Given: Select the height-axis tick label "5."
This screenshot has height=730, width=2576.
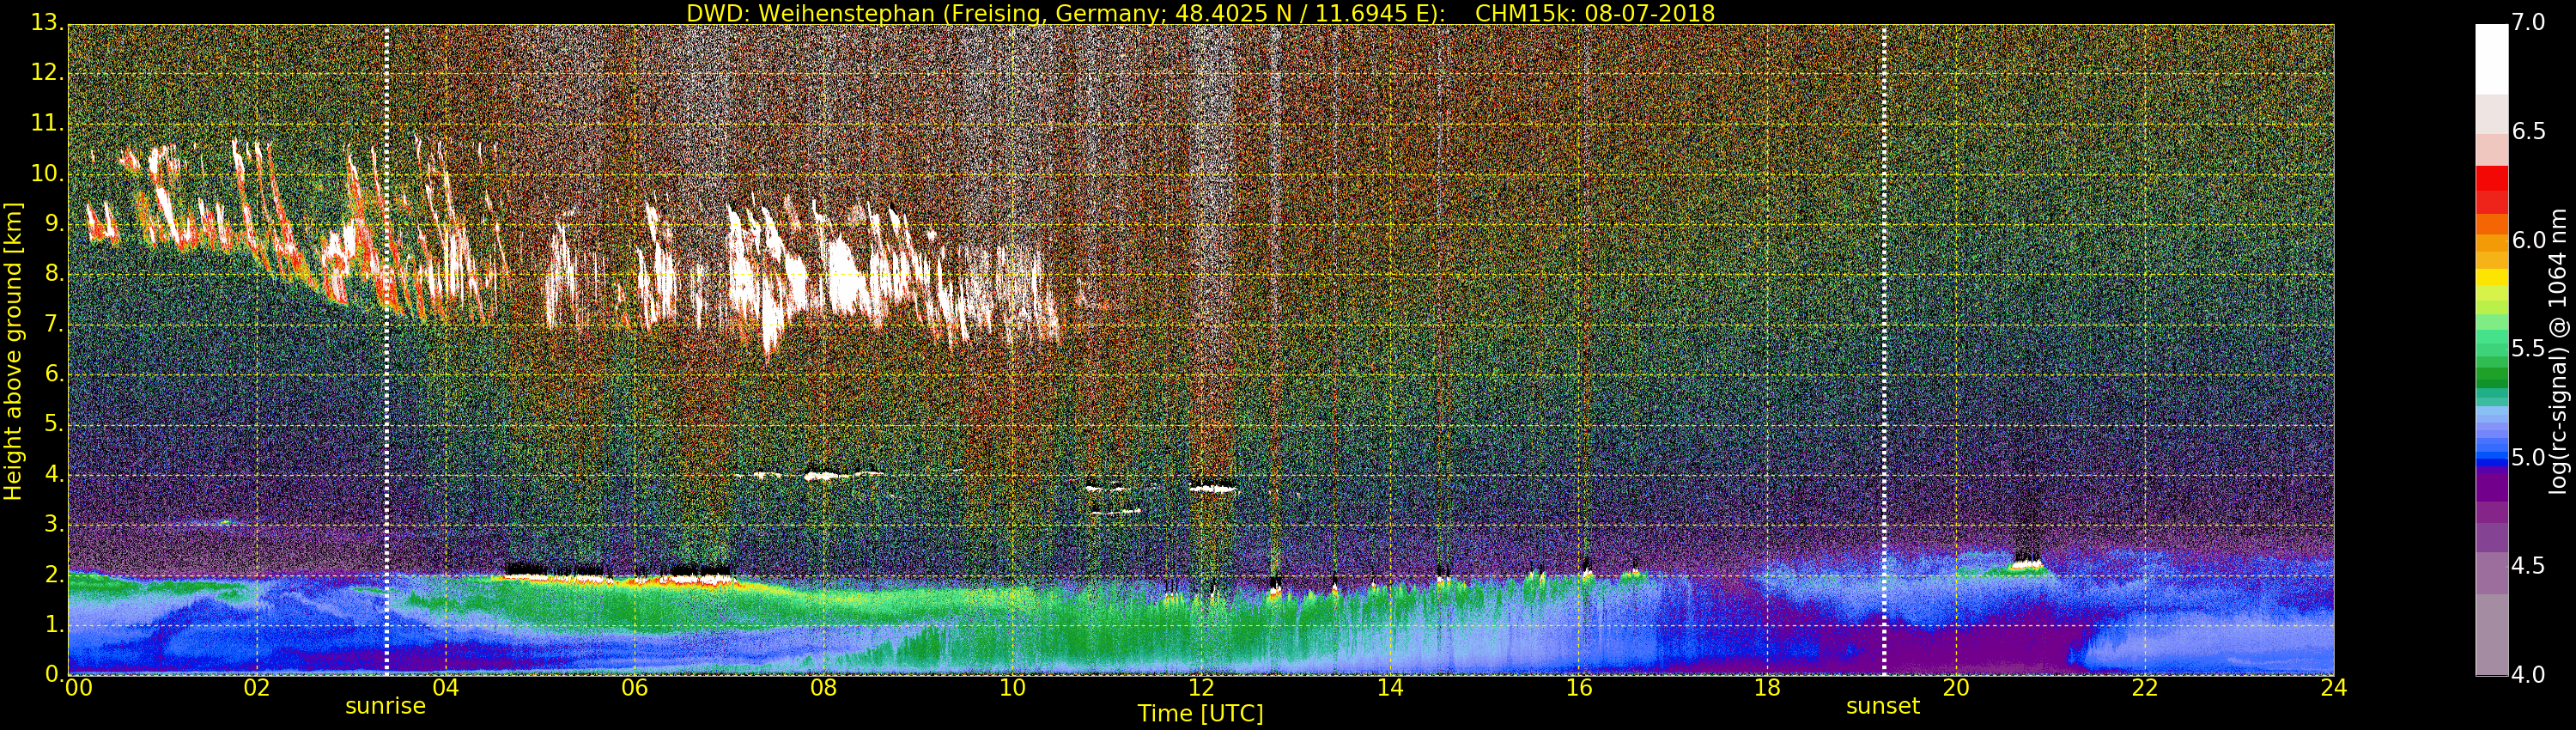Looking at the screenshot, I should (x=55, y=424).
